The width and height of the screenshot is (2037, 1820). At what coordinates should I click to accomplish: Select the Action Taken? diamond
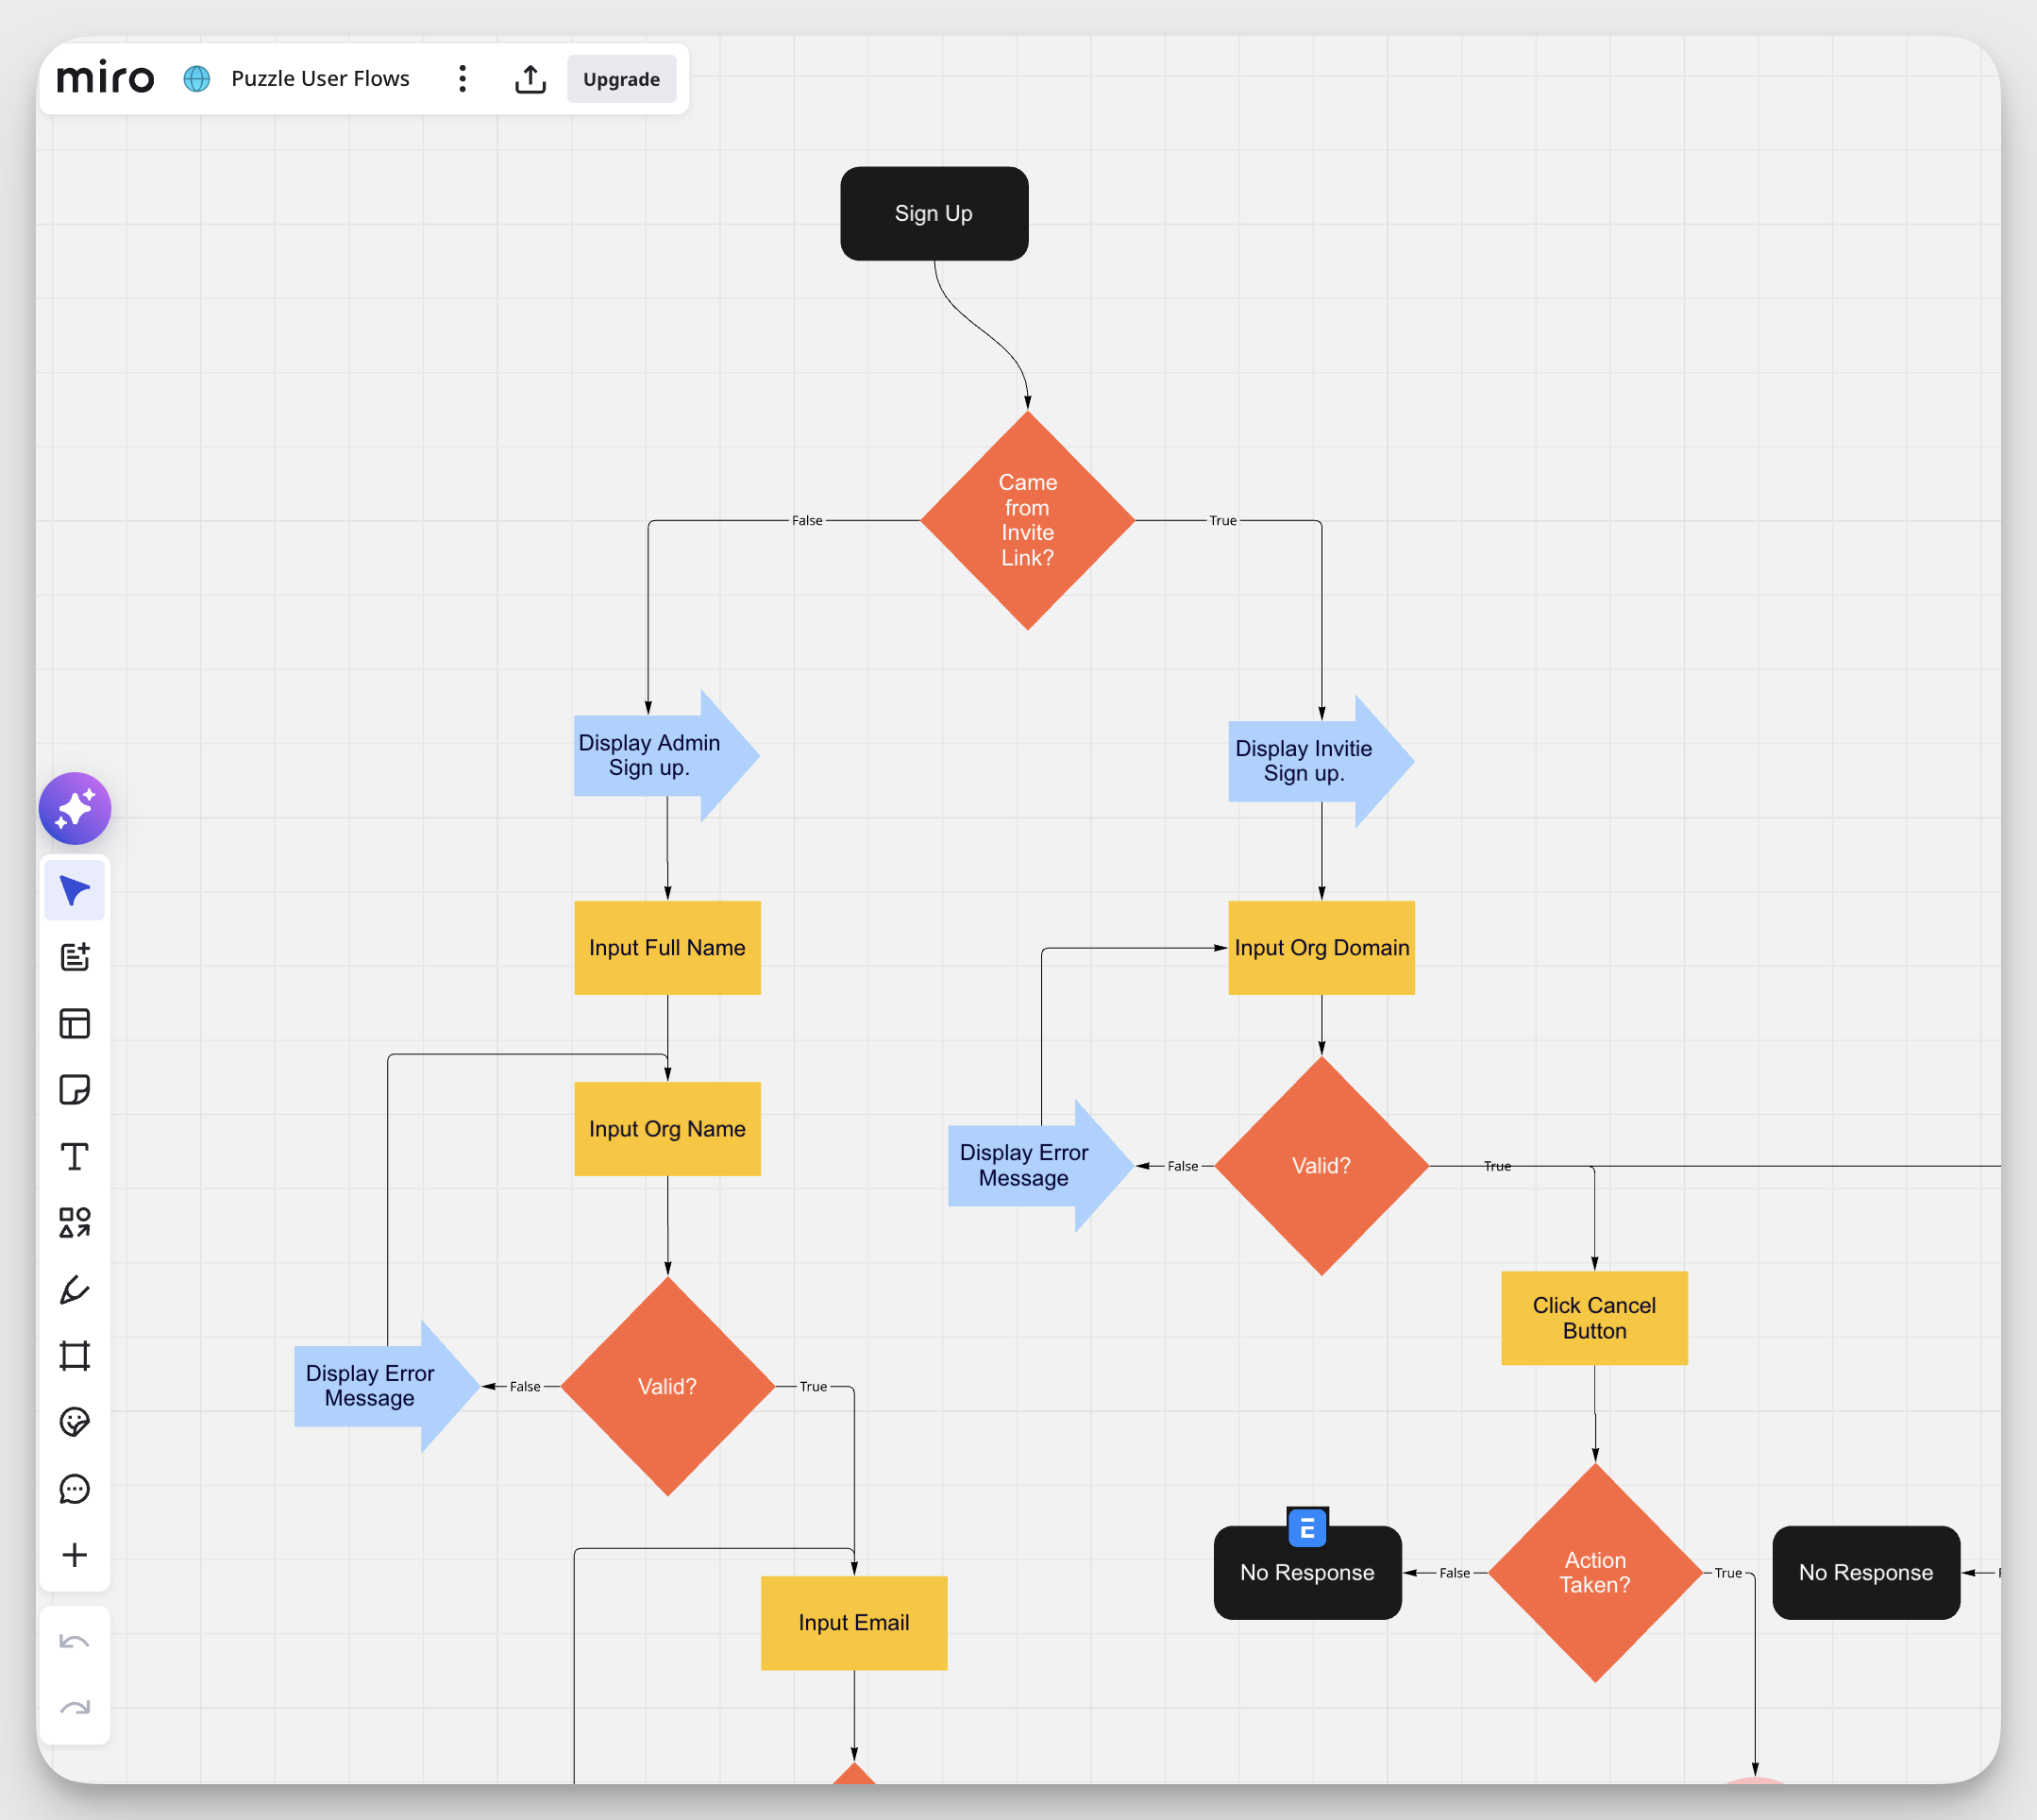(1595, 1572)
